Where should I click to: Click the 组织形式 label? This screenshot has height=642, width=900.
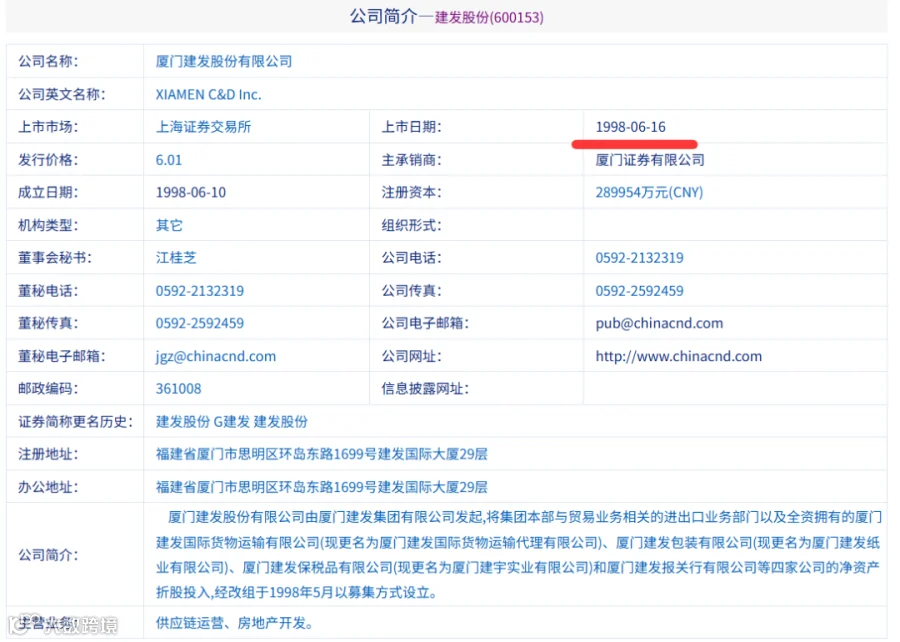click(412, 225)
